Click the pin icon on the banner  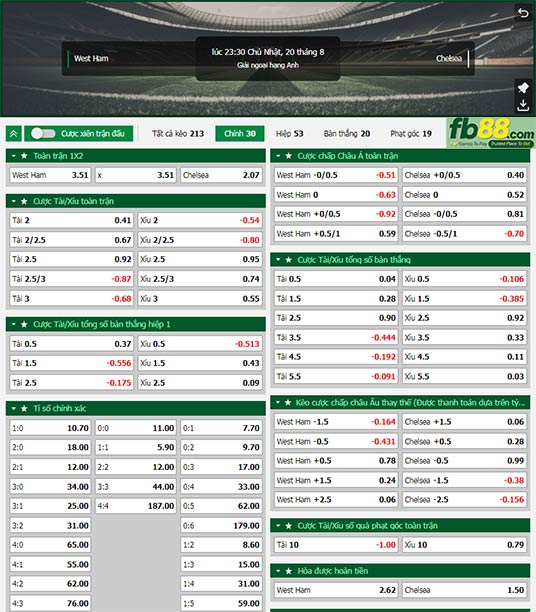tap(523, 88)
